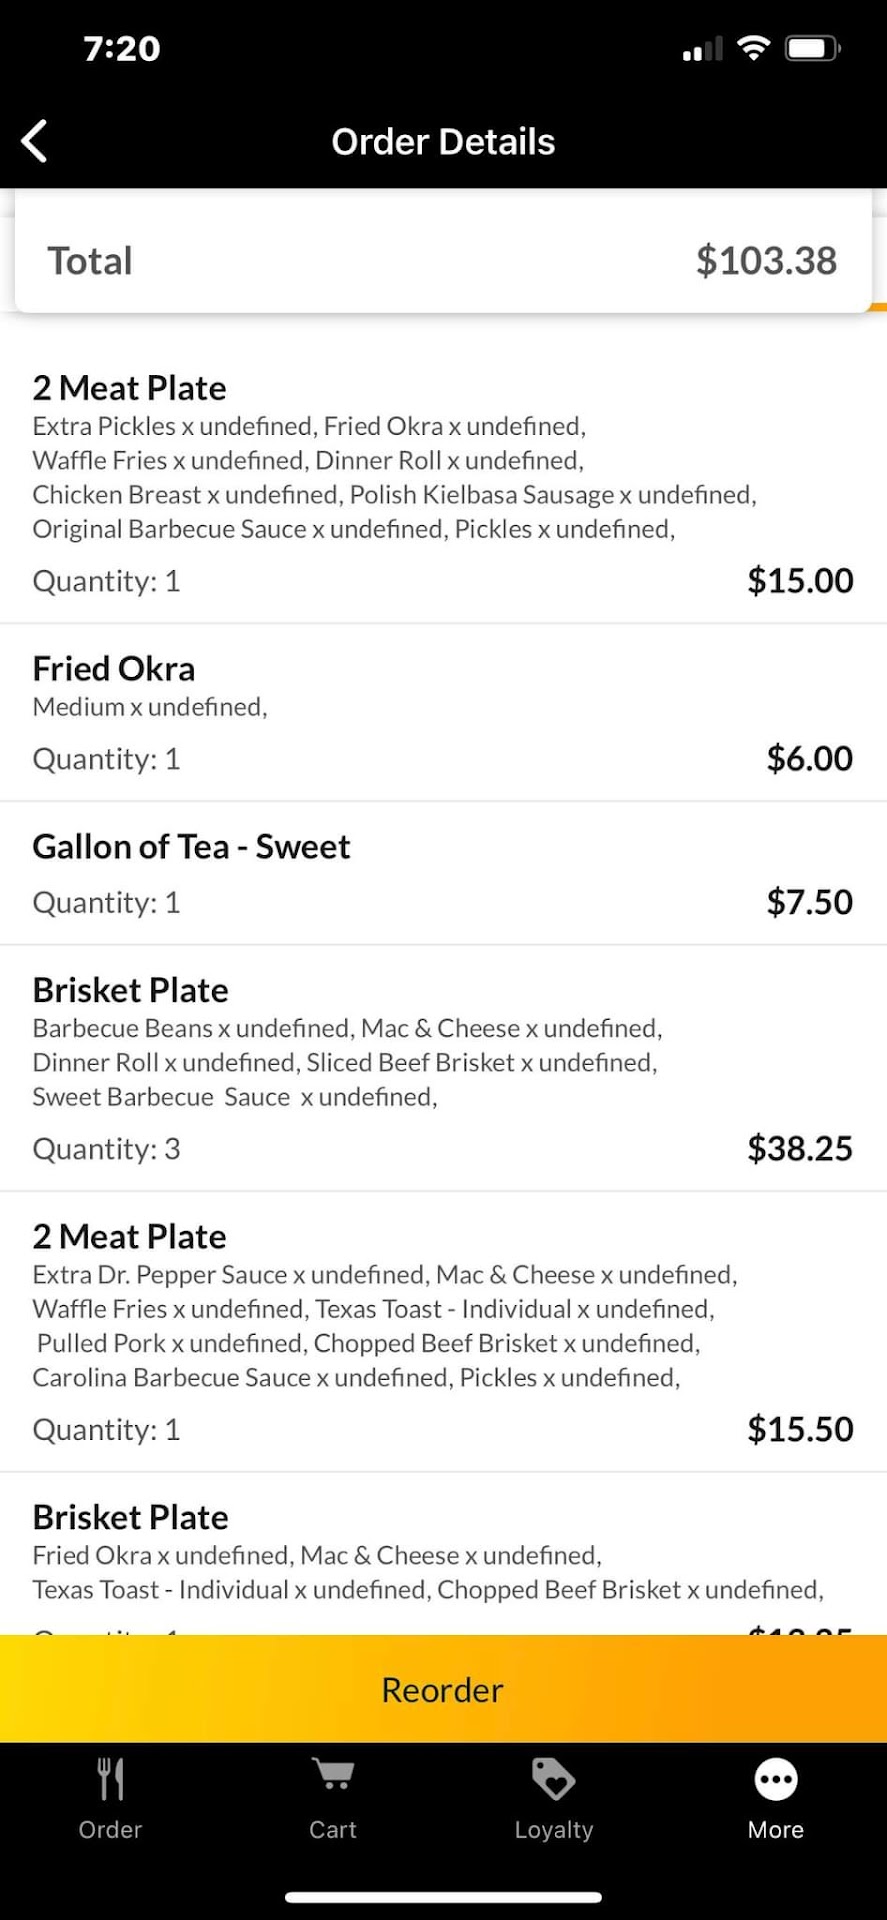Tap the More ellipsis icon
The width and height of the screenshot is (887, 1920).
[776, 1779]
